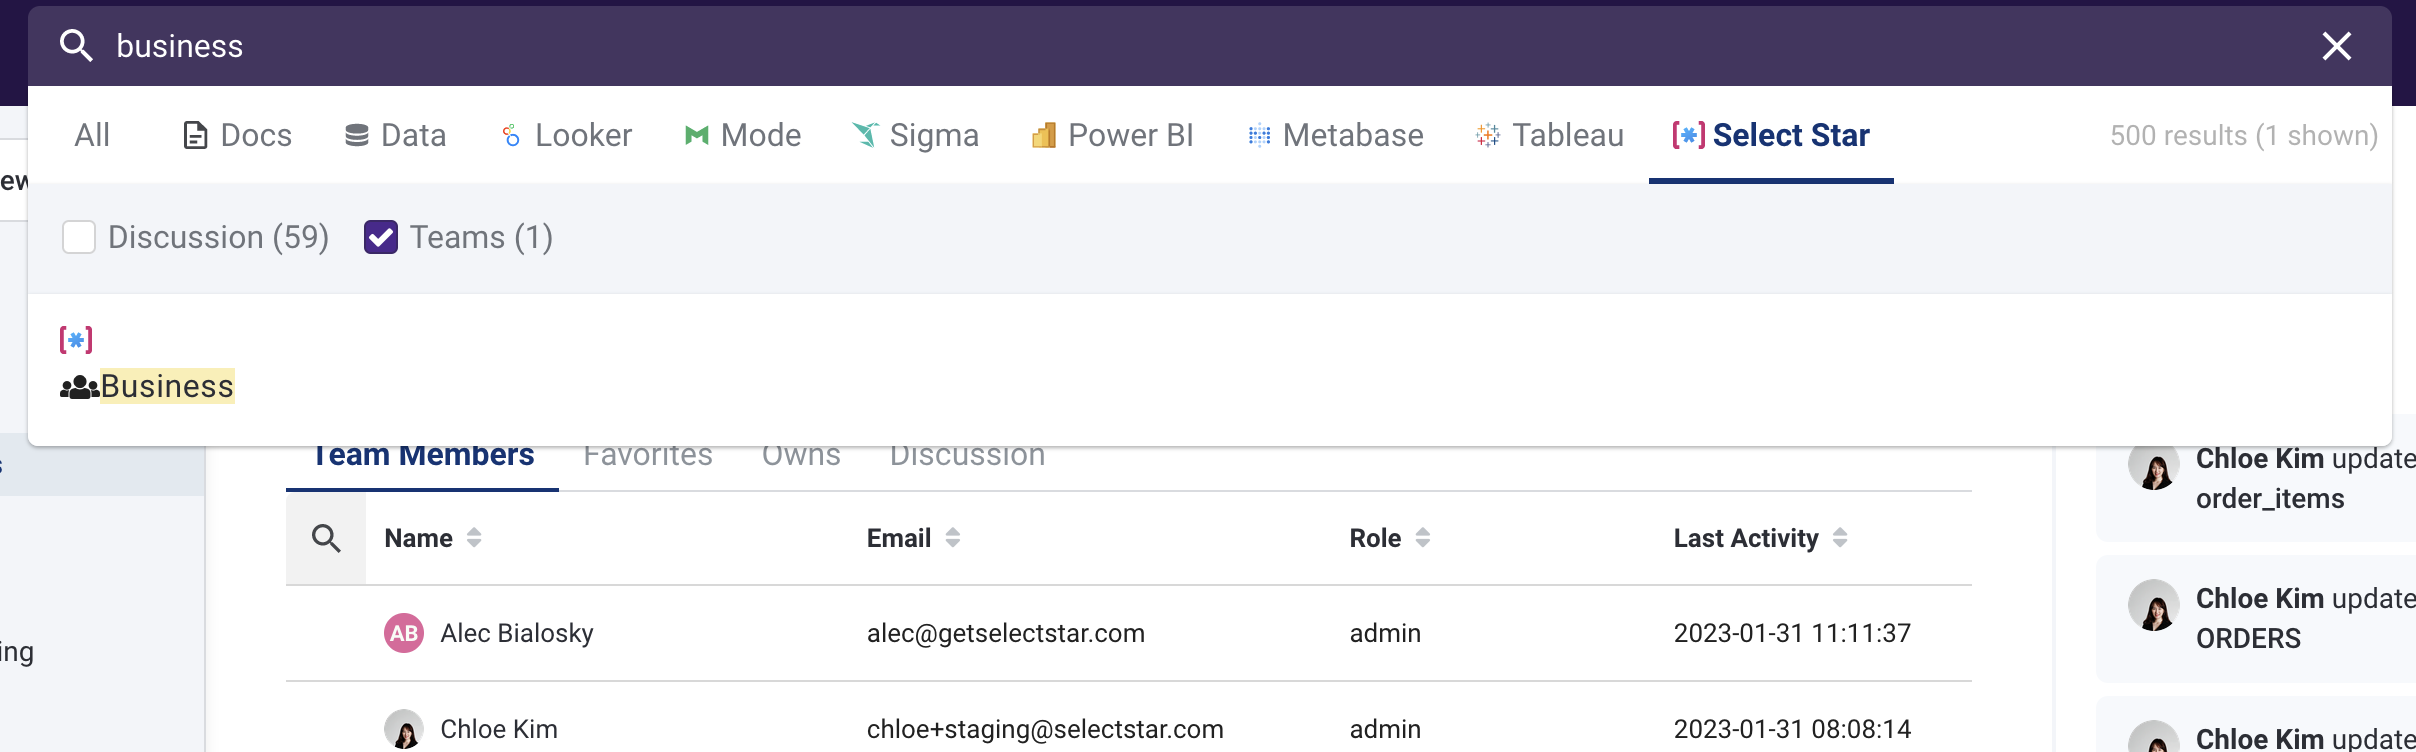Select the Tableau tab

1549,135
